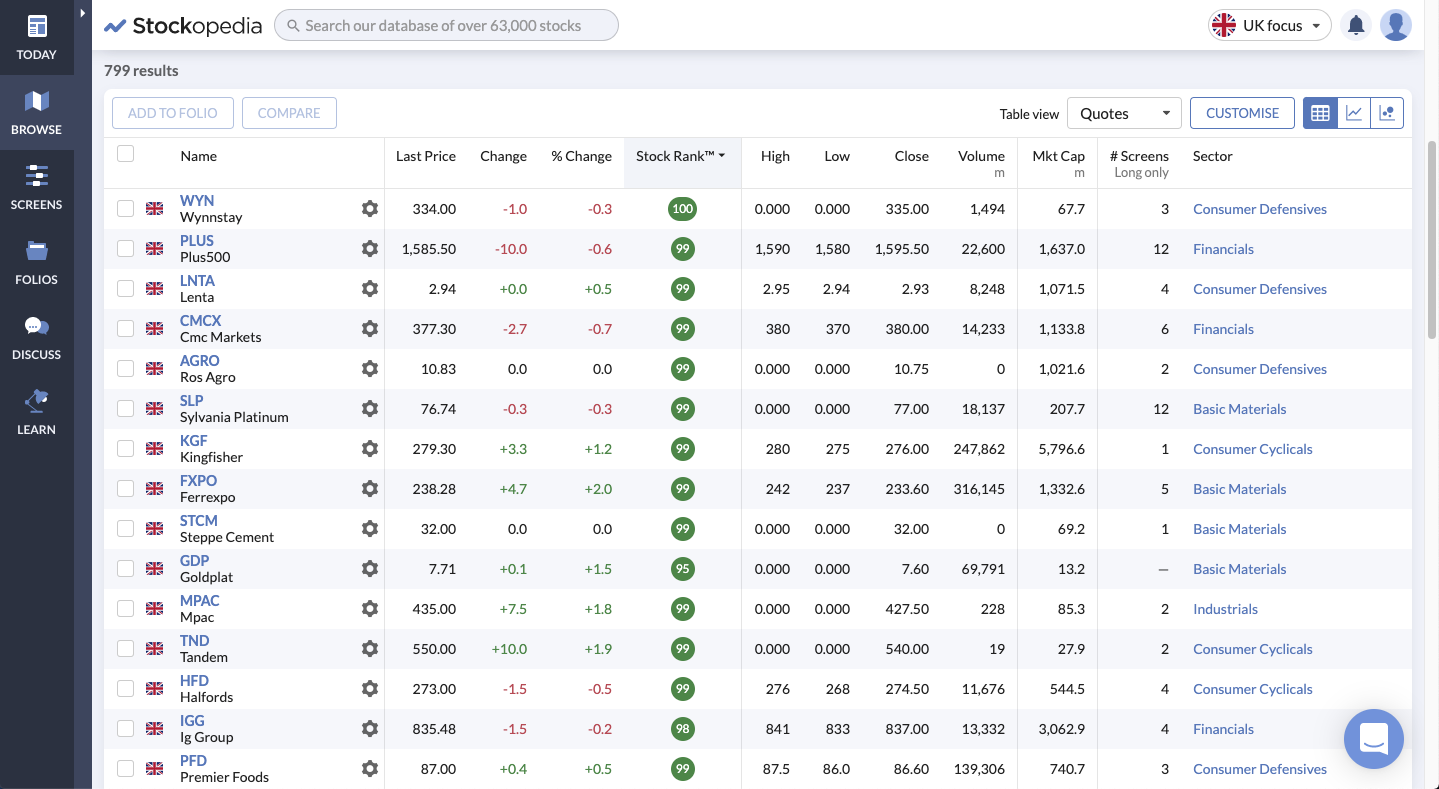Switch to table grid view
Viewport: 1439px width, 789px height.
pyautogui.click(x=1320, y=113)
